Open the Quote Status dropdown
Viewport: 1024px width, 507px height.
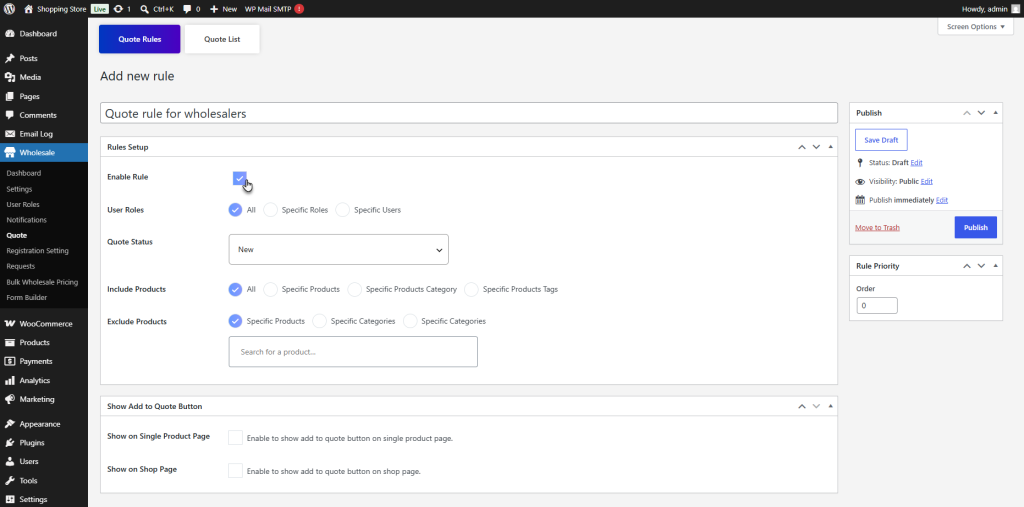coord(338,250)
